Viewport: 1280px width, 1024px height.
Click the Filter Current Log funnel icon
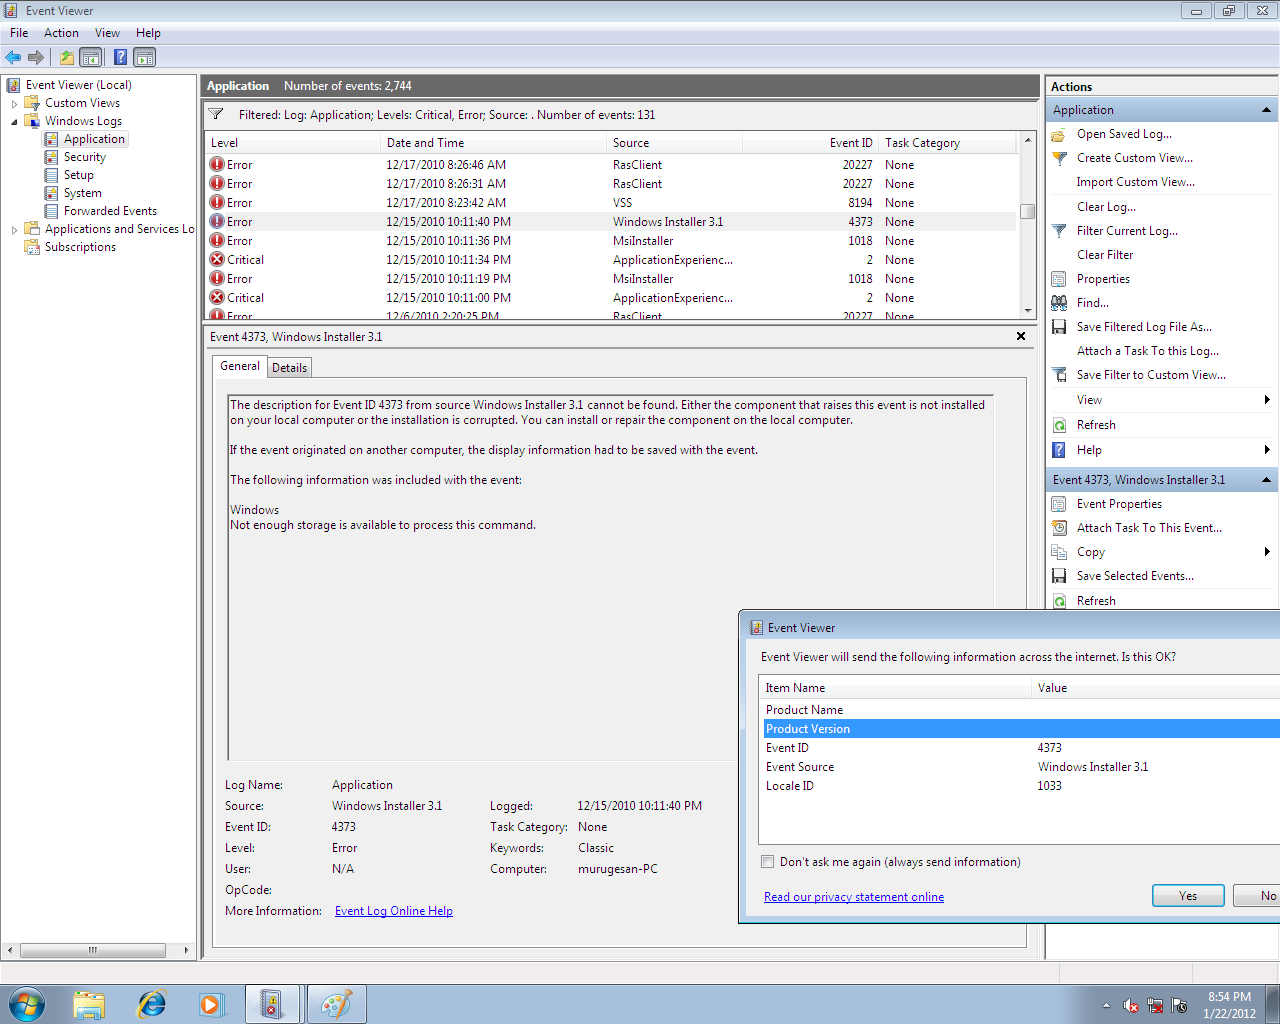point(1058,230)
